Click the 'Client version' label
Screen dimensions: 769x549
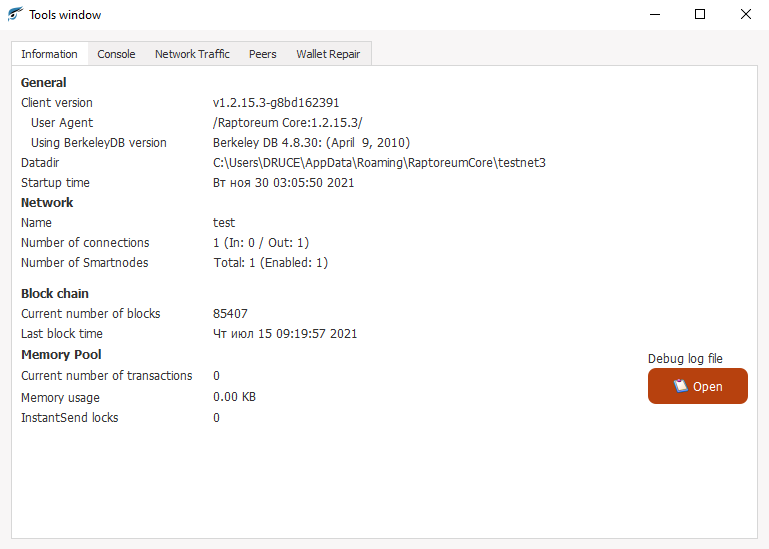57,103
